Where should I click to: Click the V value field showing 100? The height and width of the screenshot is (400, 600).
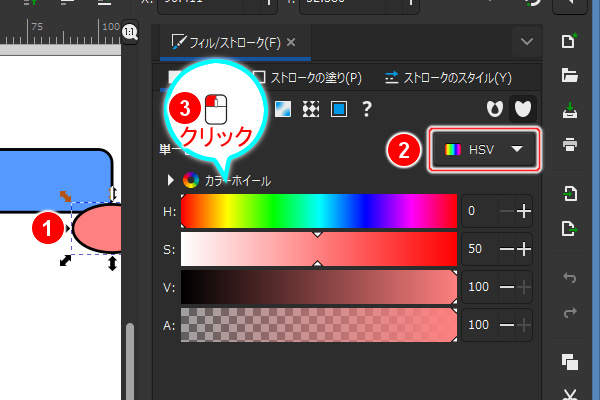coord(480,287)
